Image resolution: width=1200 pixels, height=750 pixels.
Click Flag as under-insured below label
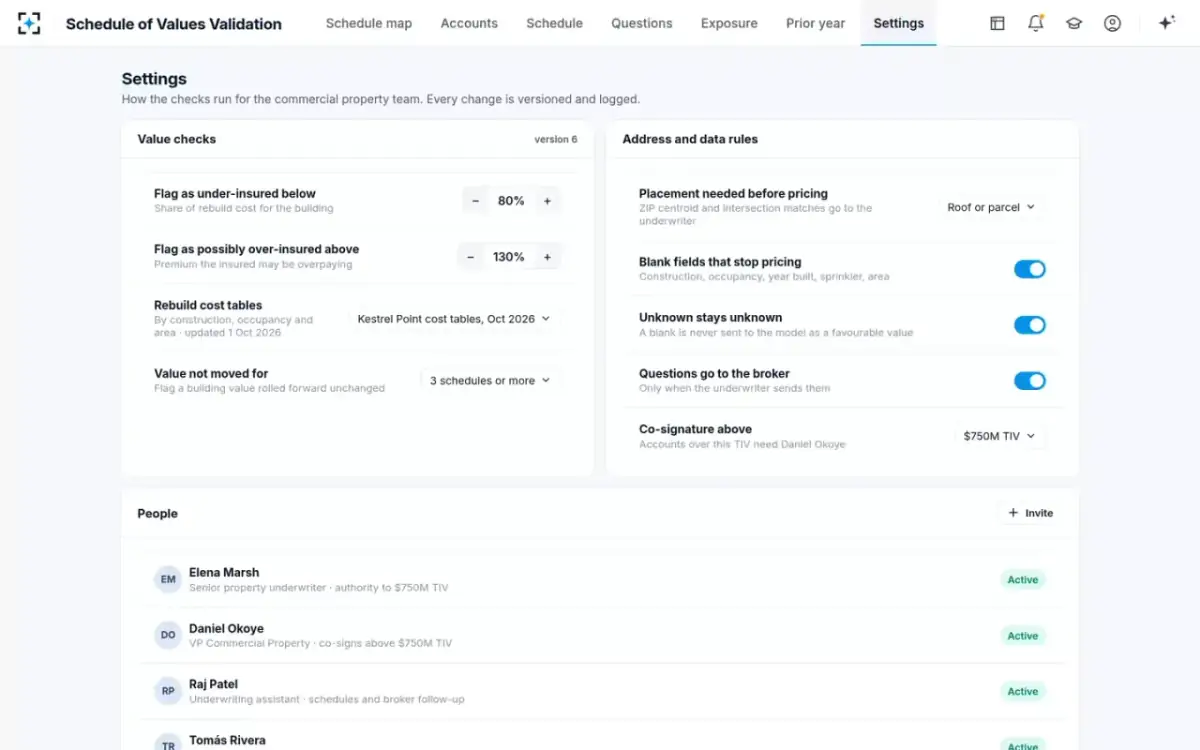tap(235, 194)
